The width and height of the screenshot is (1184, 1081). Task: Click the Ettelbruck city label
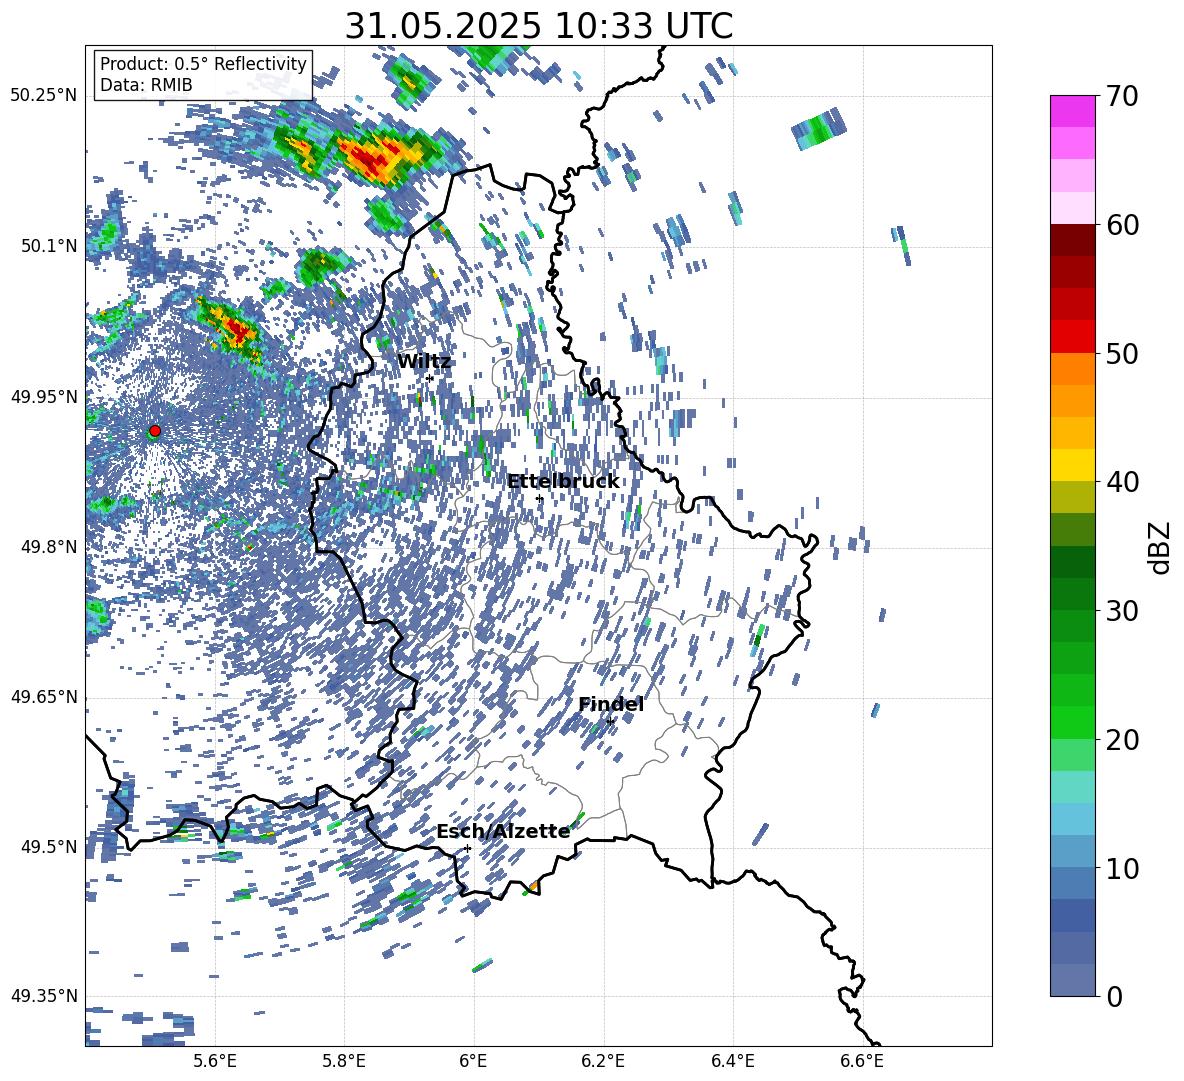[x=563, y=482]
